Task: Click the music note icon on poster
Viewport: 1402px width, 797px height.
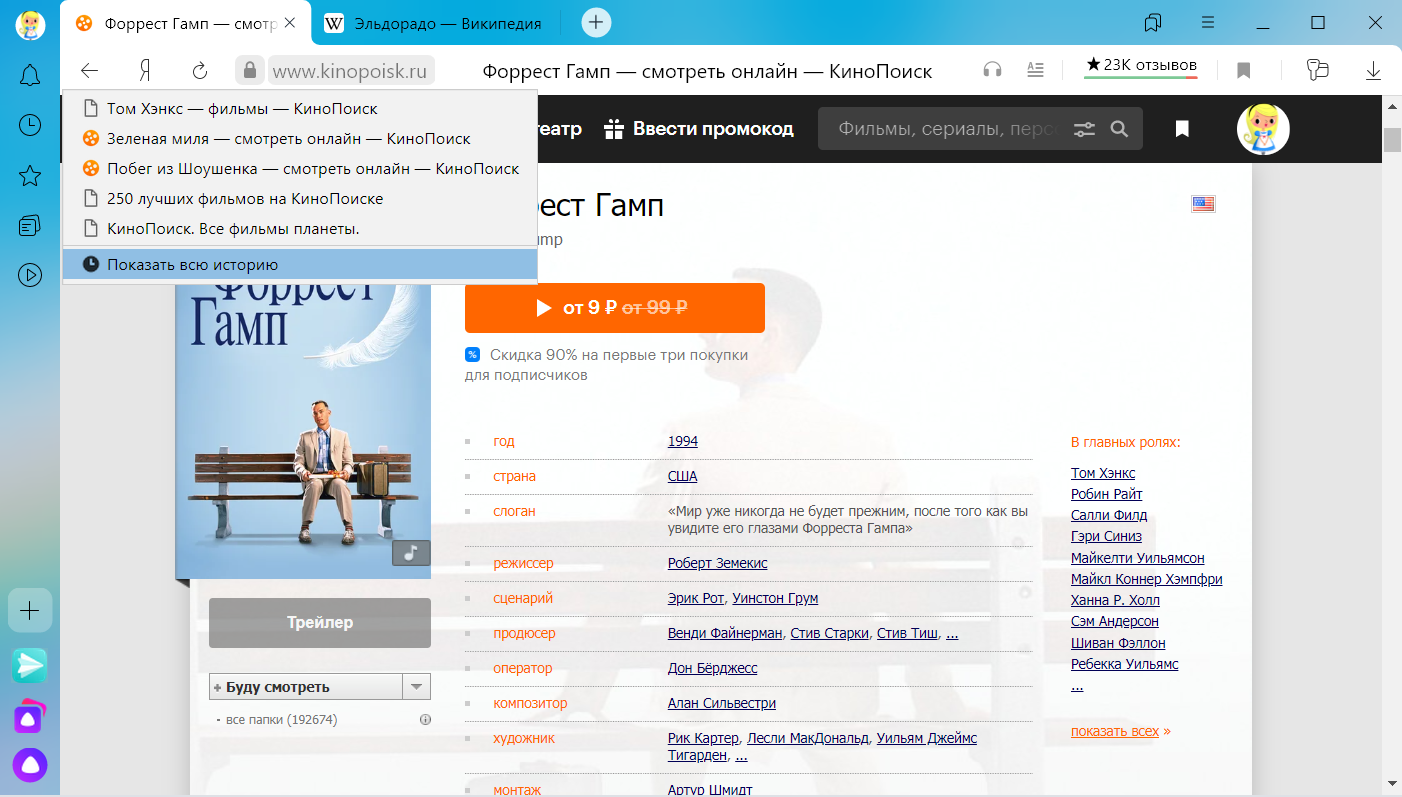Action: coord(411,553)
